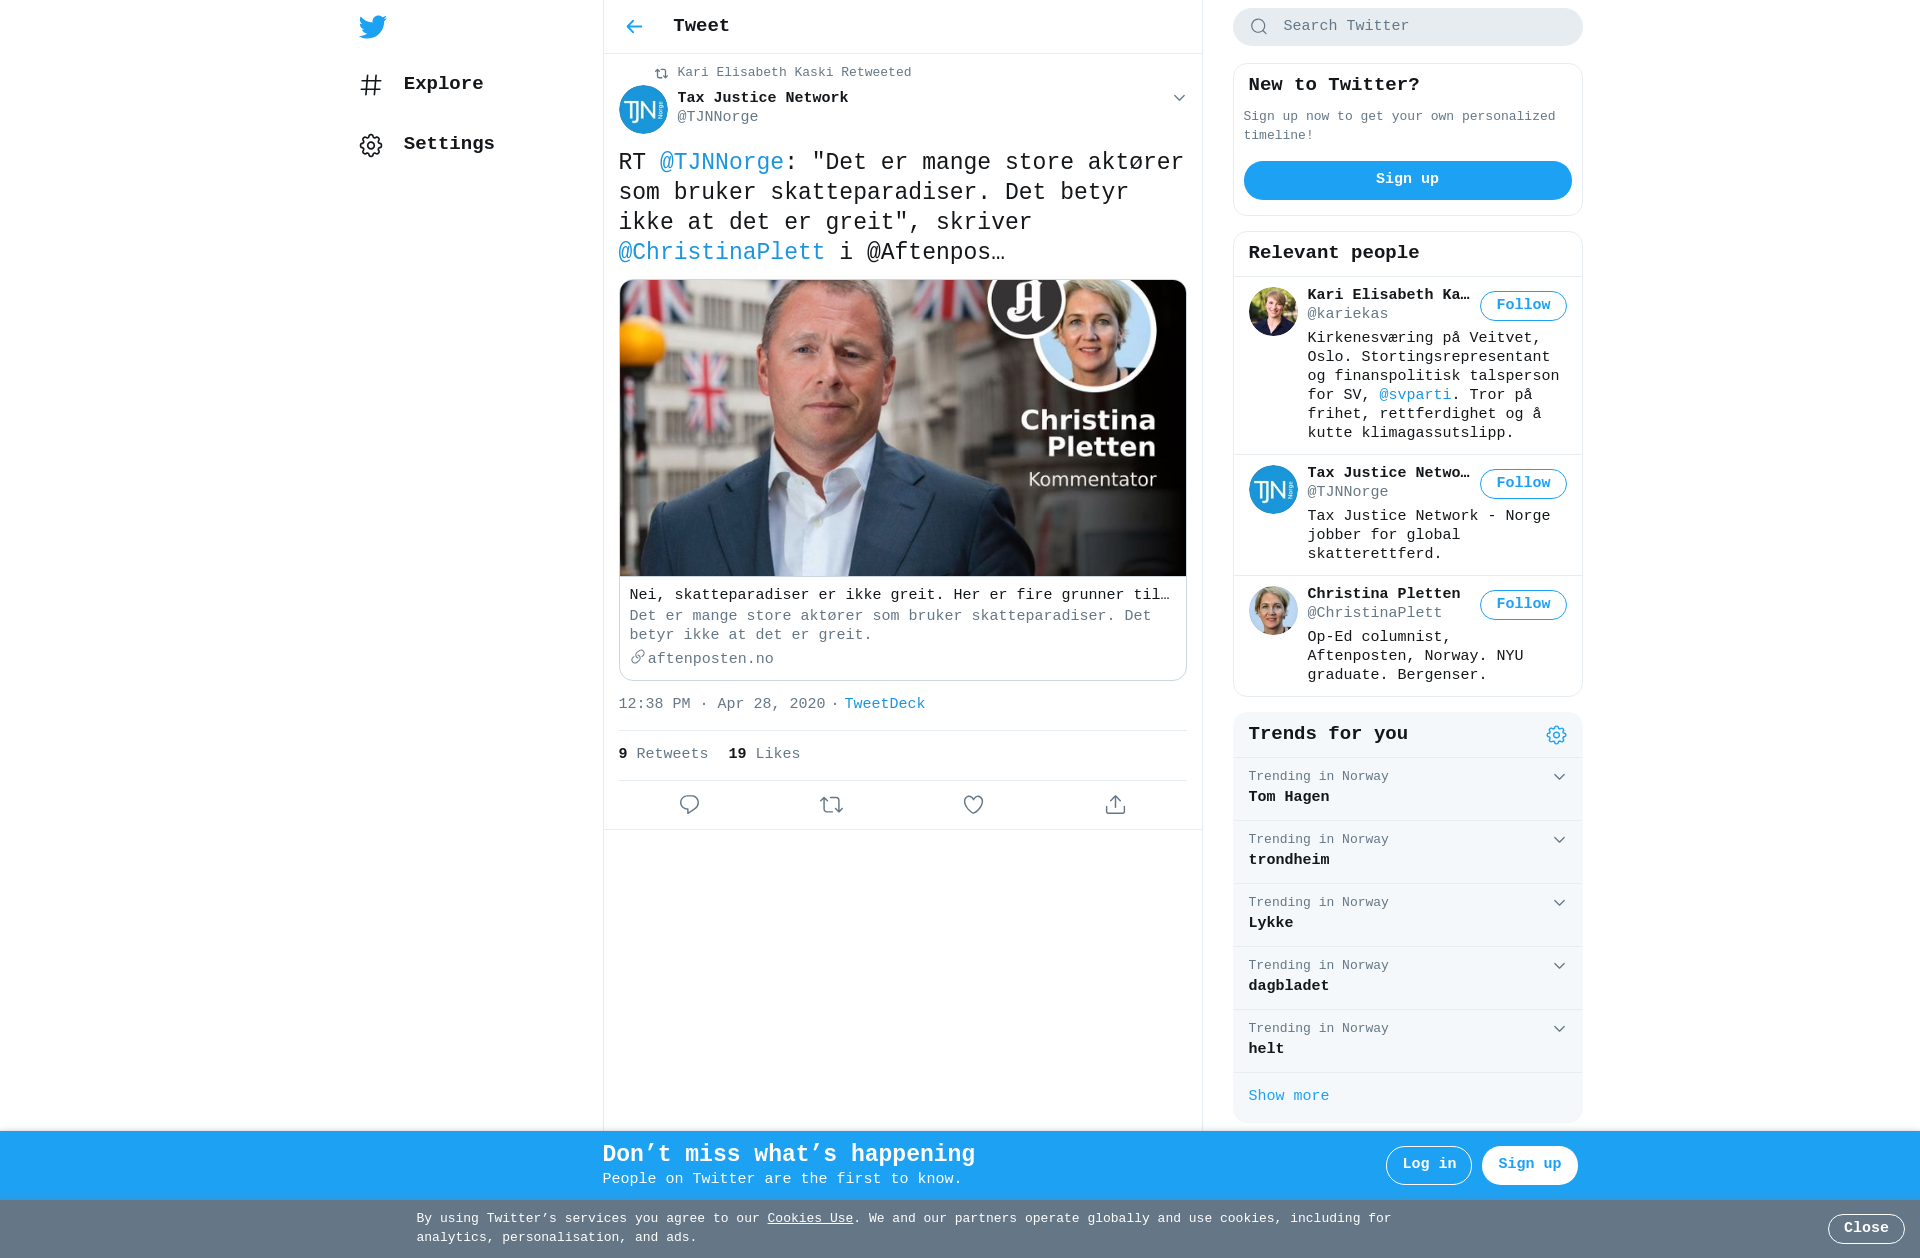
Task: Open the Aftenposten article image preview
Action: (902, 428)
